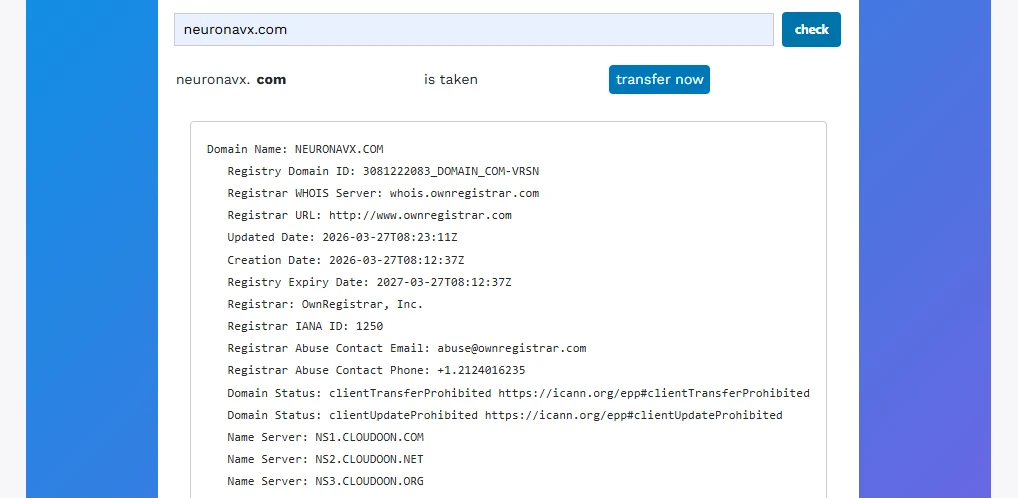Click the transfer now button
The width and height of the screenshot is (1018, 498).
pos(659,79)
